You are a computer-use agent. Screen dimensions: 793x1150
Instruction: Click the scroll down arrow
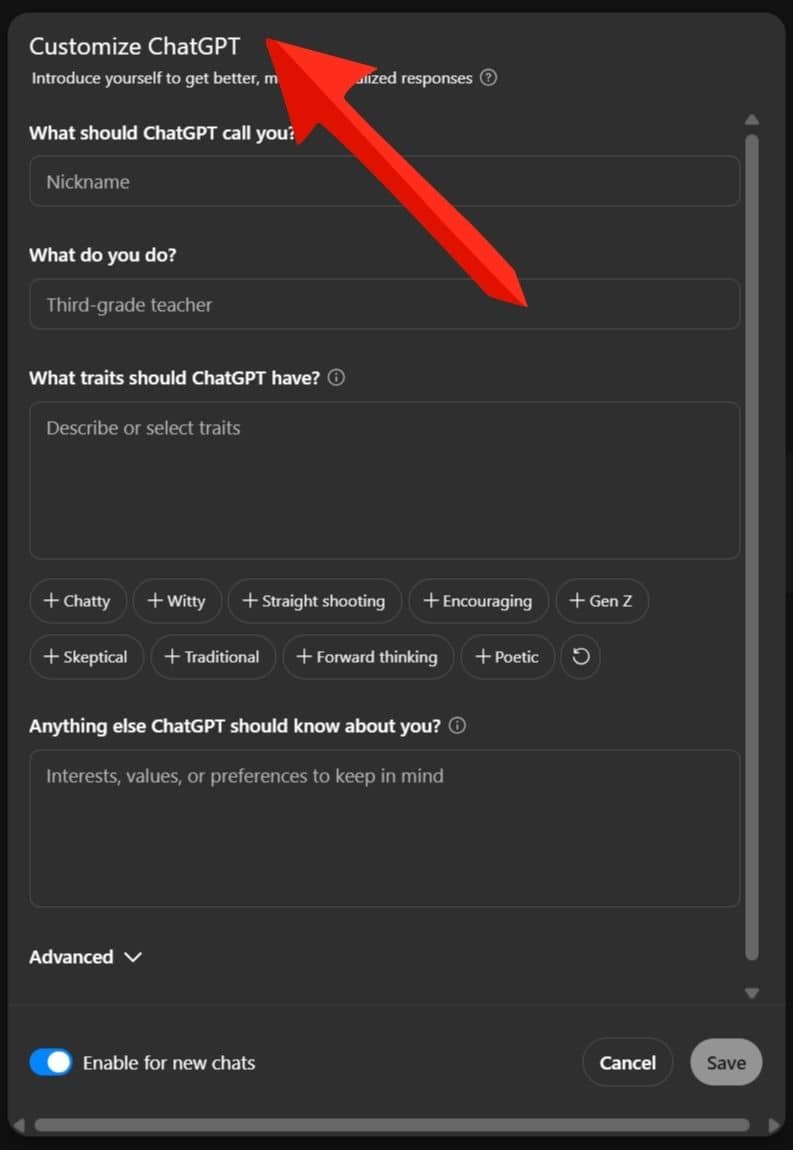(751, 992)
